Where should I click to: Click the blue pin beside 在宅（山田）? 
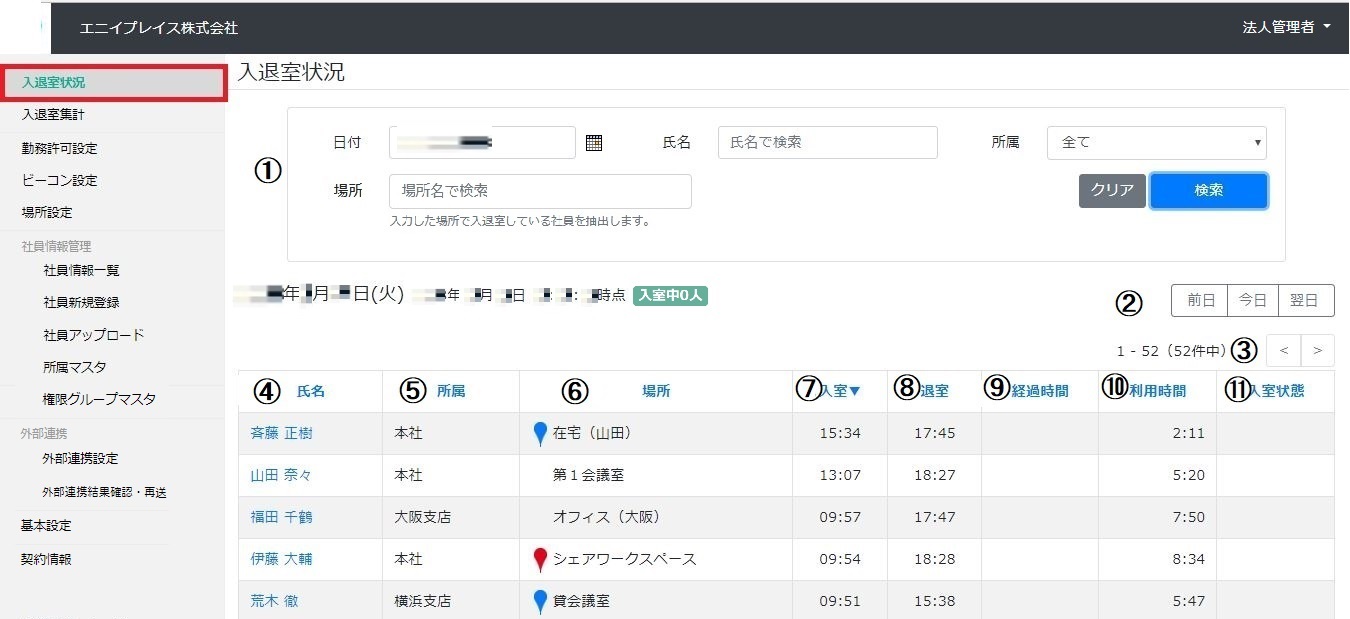(x=540, y=434)
